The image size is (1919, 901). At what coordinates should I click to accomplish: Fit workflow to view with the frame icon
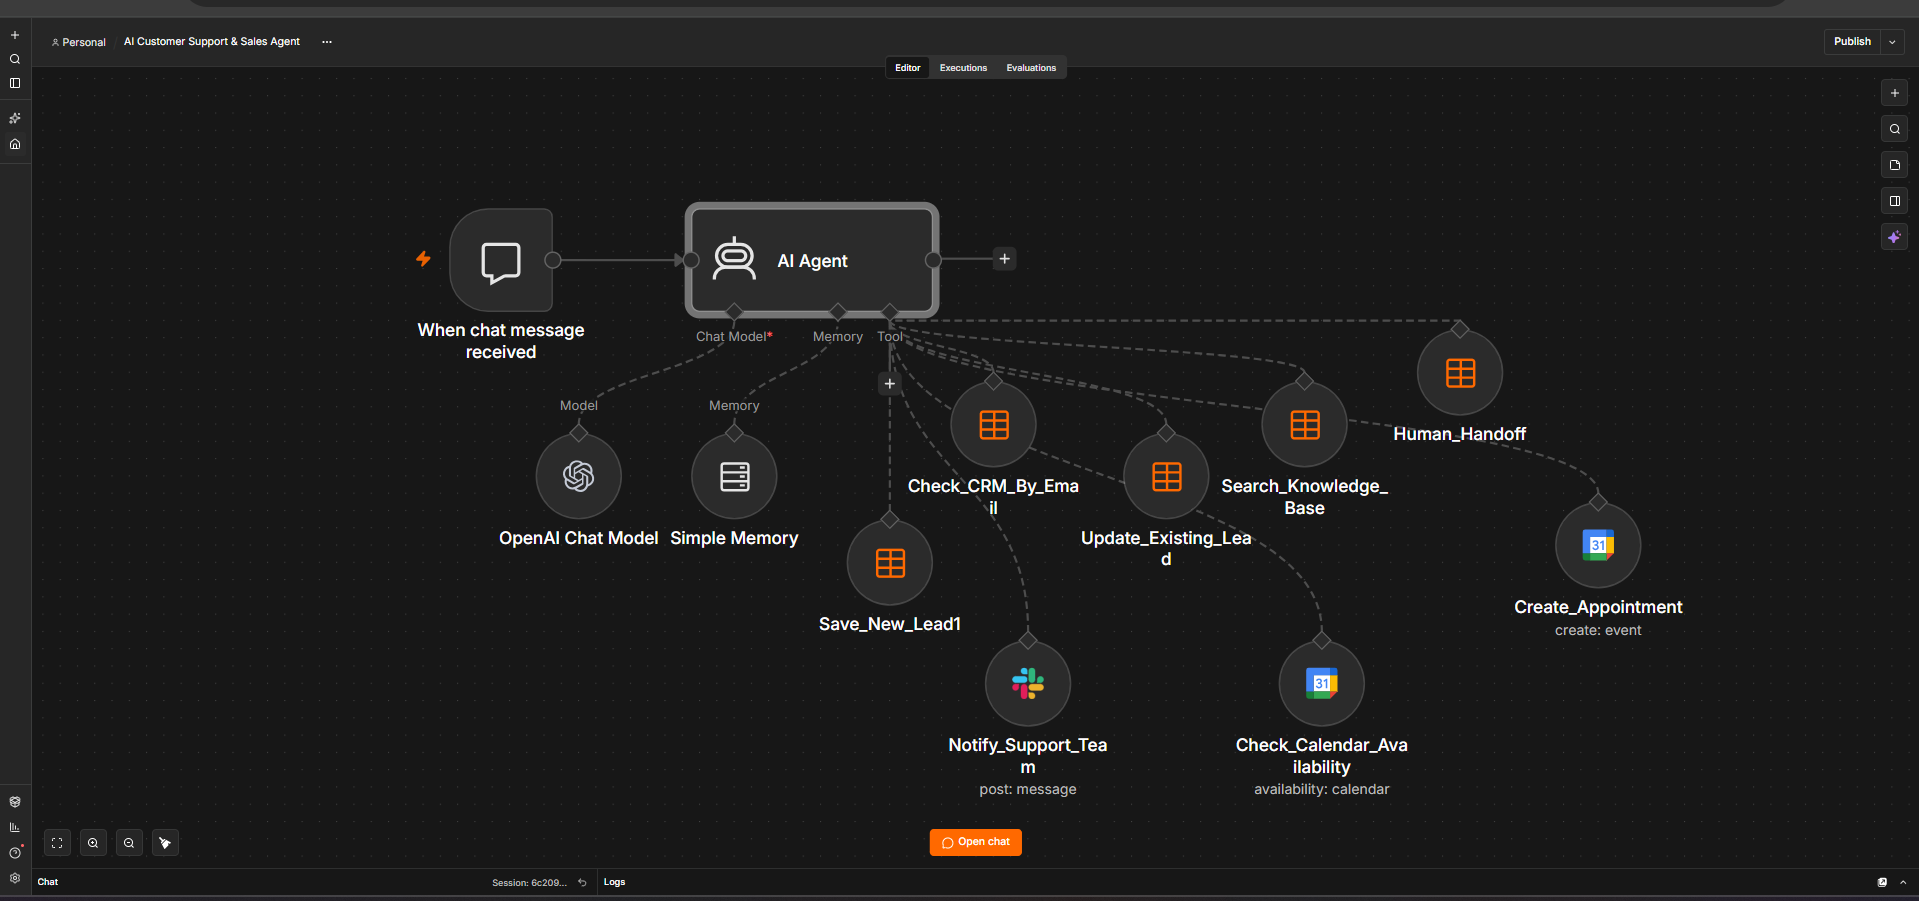pos(57,843)
